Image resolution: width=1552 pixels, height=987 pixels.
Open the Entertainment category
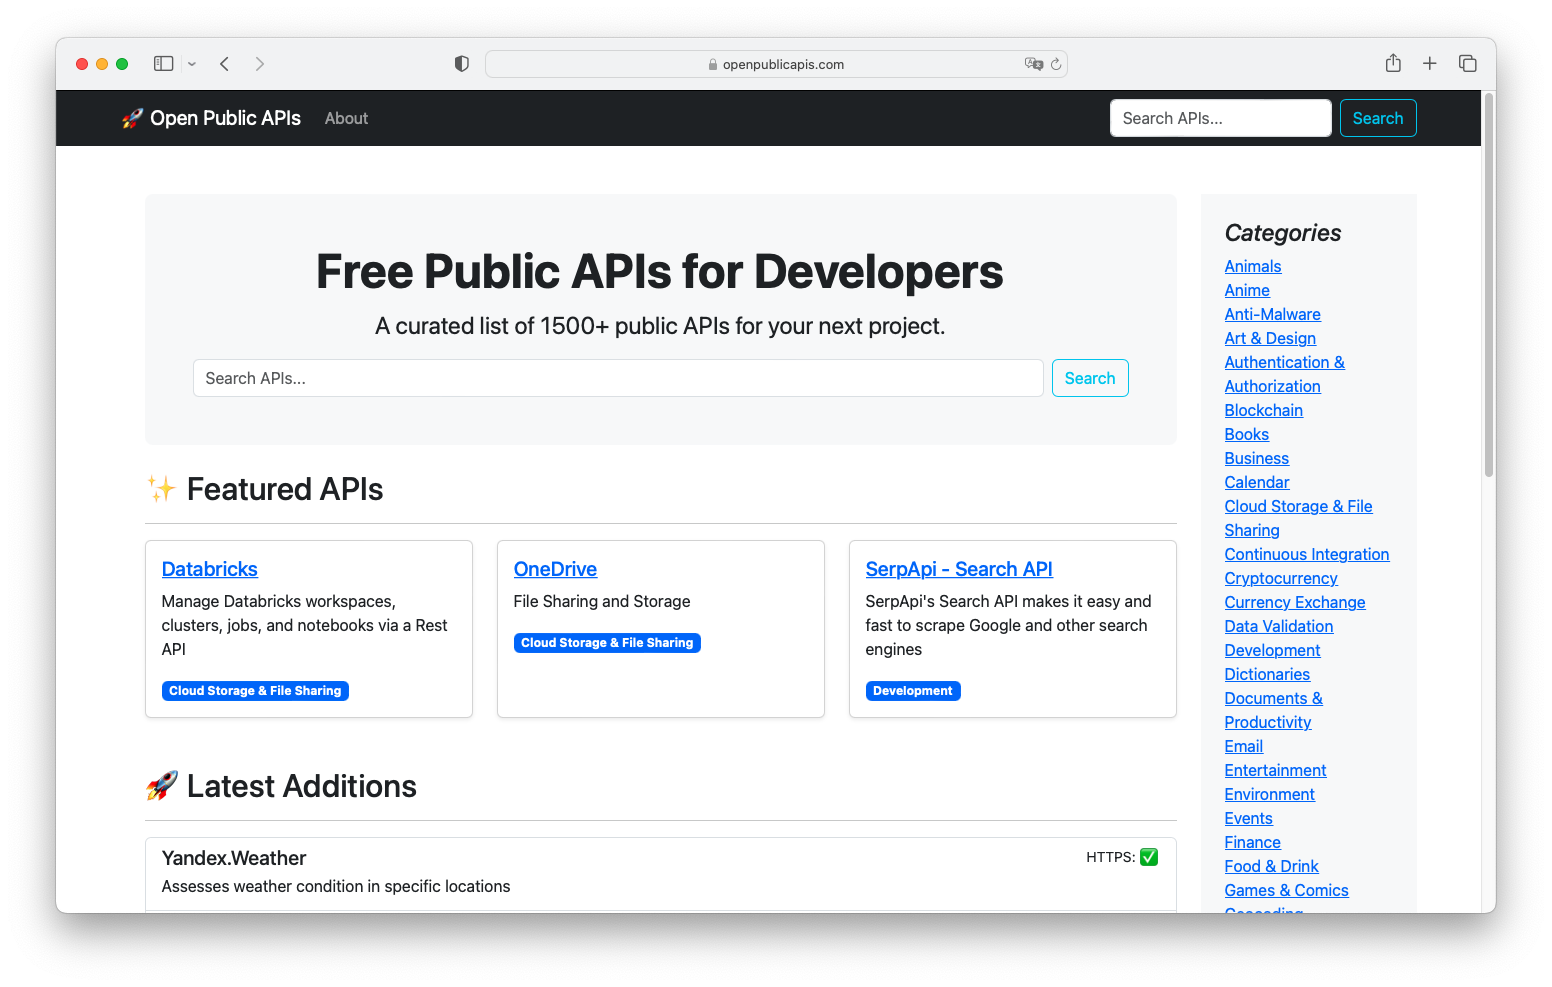[x=1275, y=770]
